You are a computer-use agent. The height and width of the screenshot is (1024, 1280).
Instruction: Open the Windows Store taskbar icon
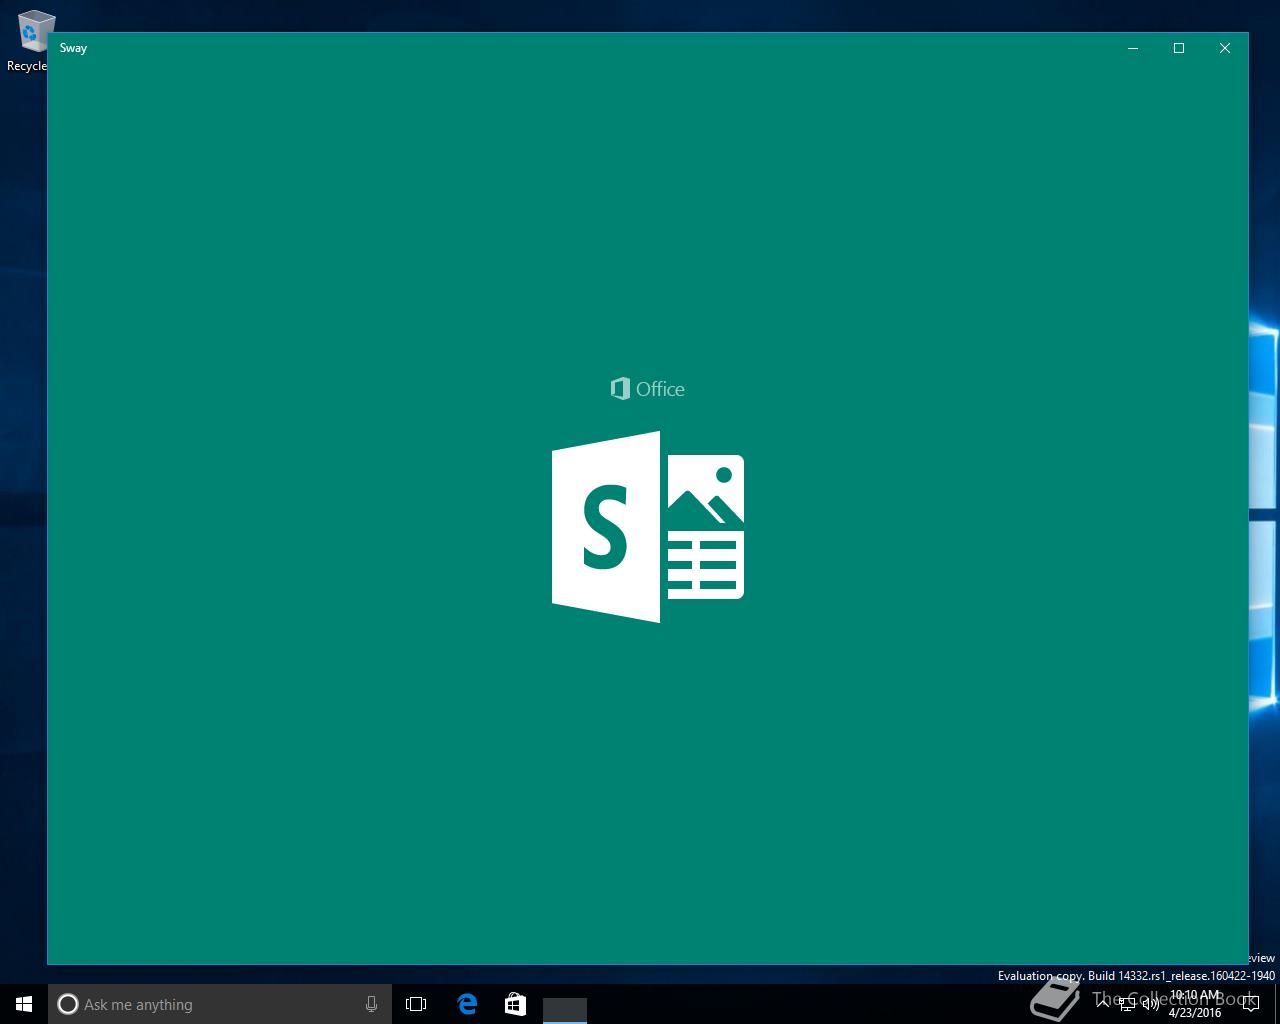[515, 1004]
